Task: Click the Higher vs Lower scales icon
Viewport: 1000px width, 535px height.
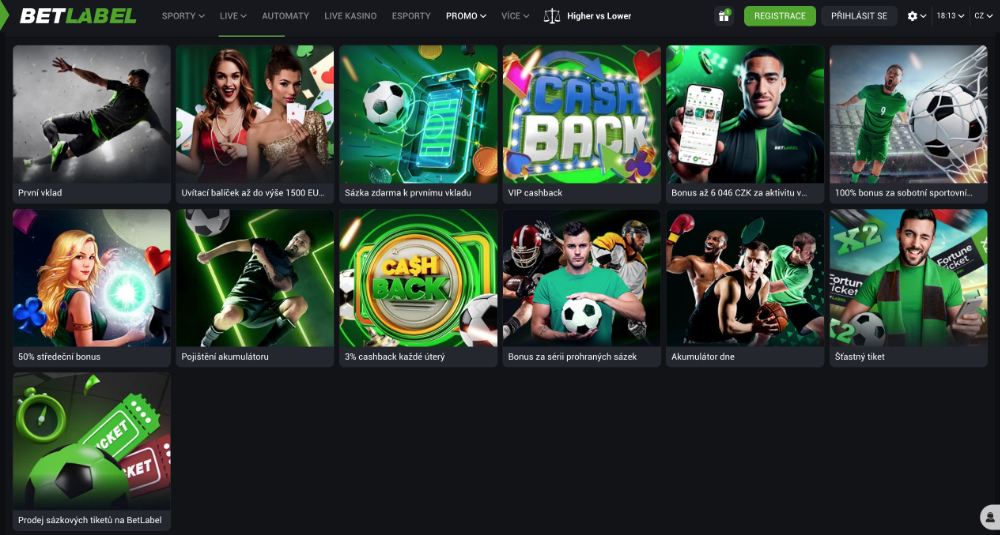Action: point(552,16)
